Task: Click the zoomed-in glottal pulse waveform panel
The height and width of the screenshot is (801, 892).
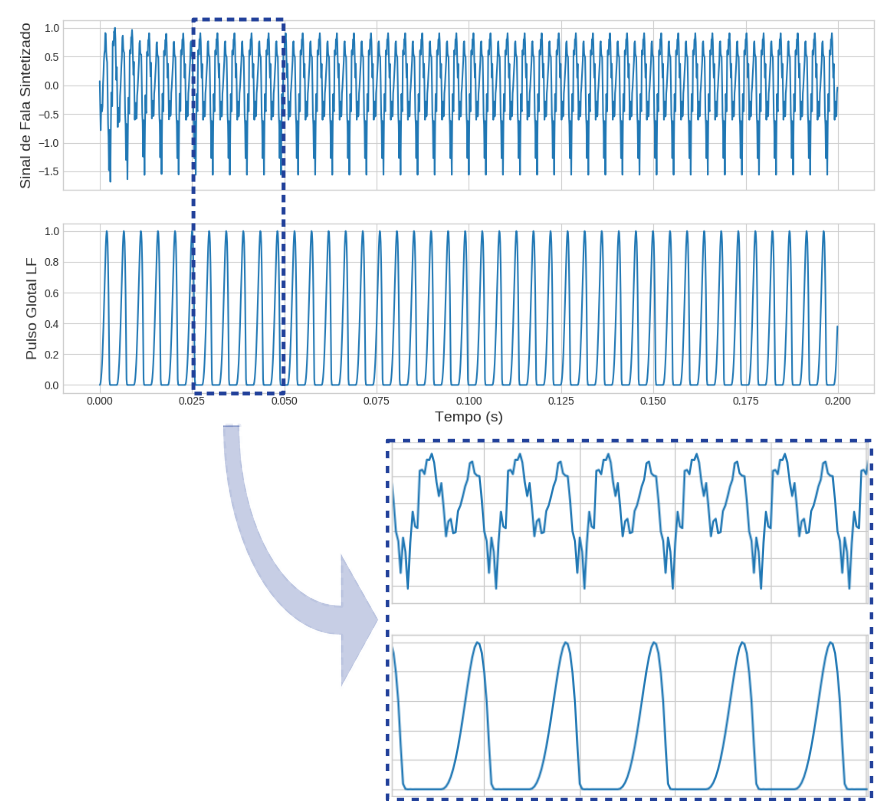Action: [x=629, y=715]
